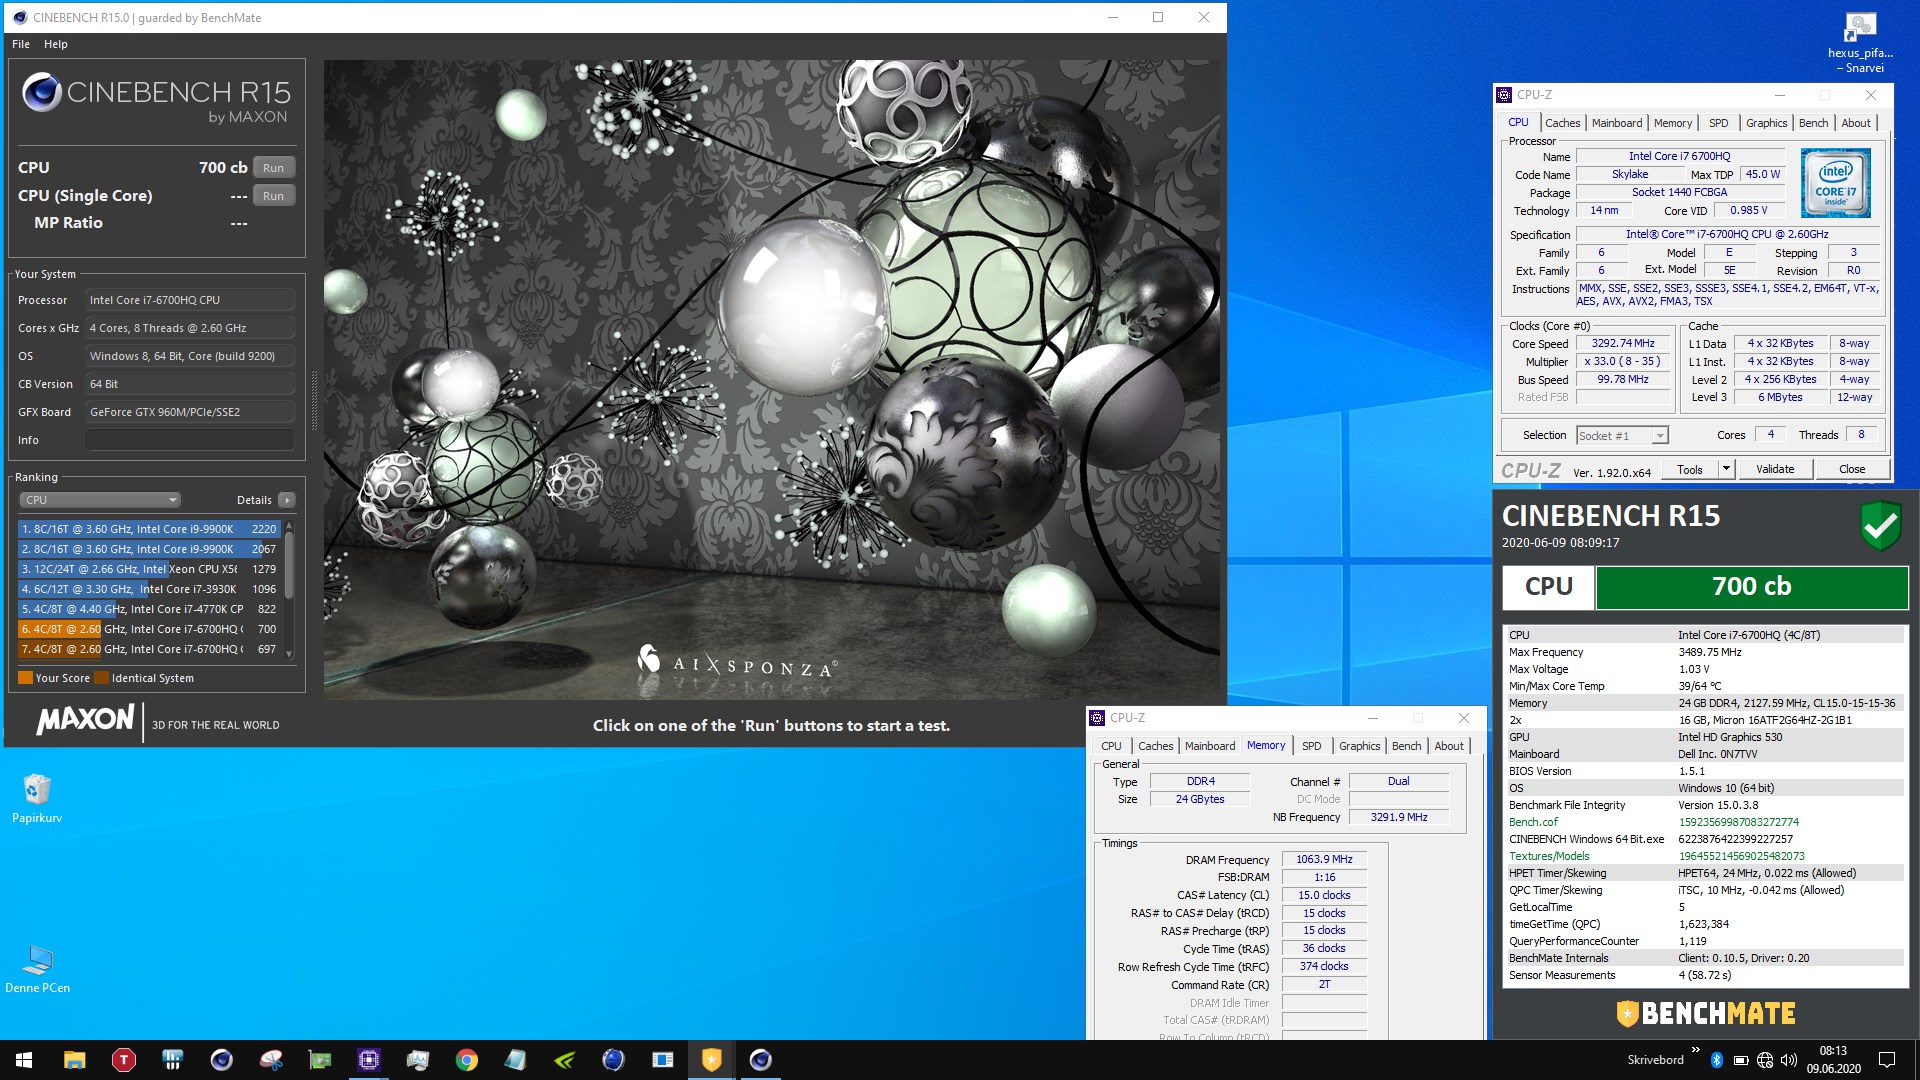Open the About tab in top CPU-Z window
Screen dimensions: 1920x1080
1856,123
